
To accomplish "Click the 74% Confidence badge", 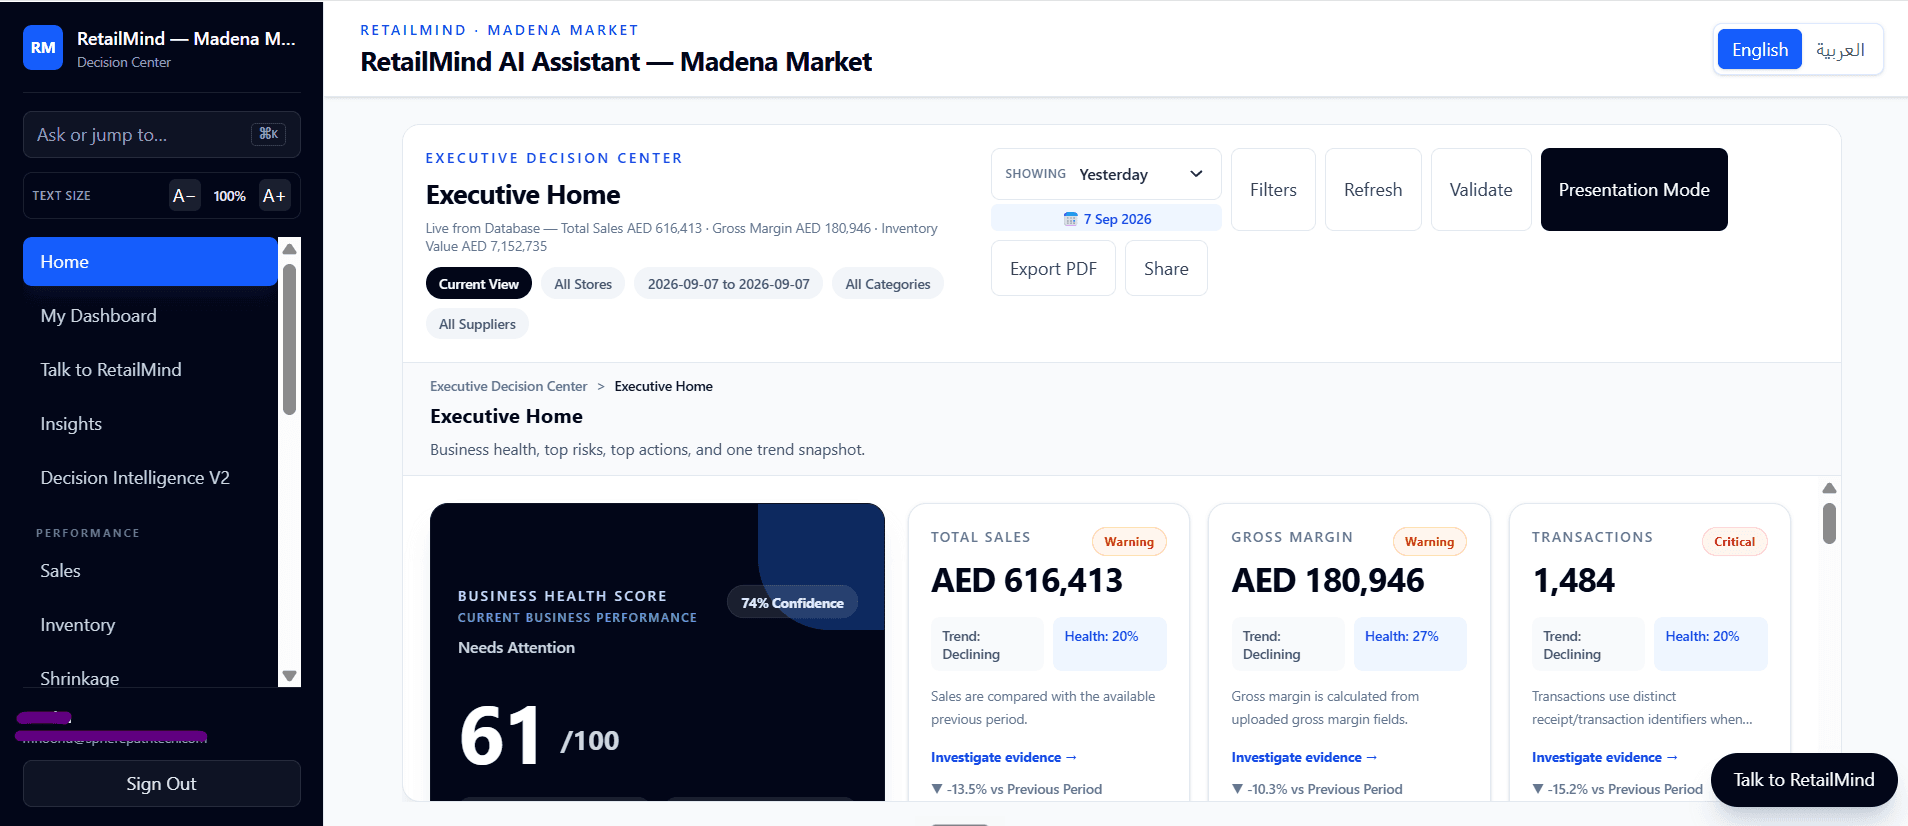I will pos(792,603).
